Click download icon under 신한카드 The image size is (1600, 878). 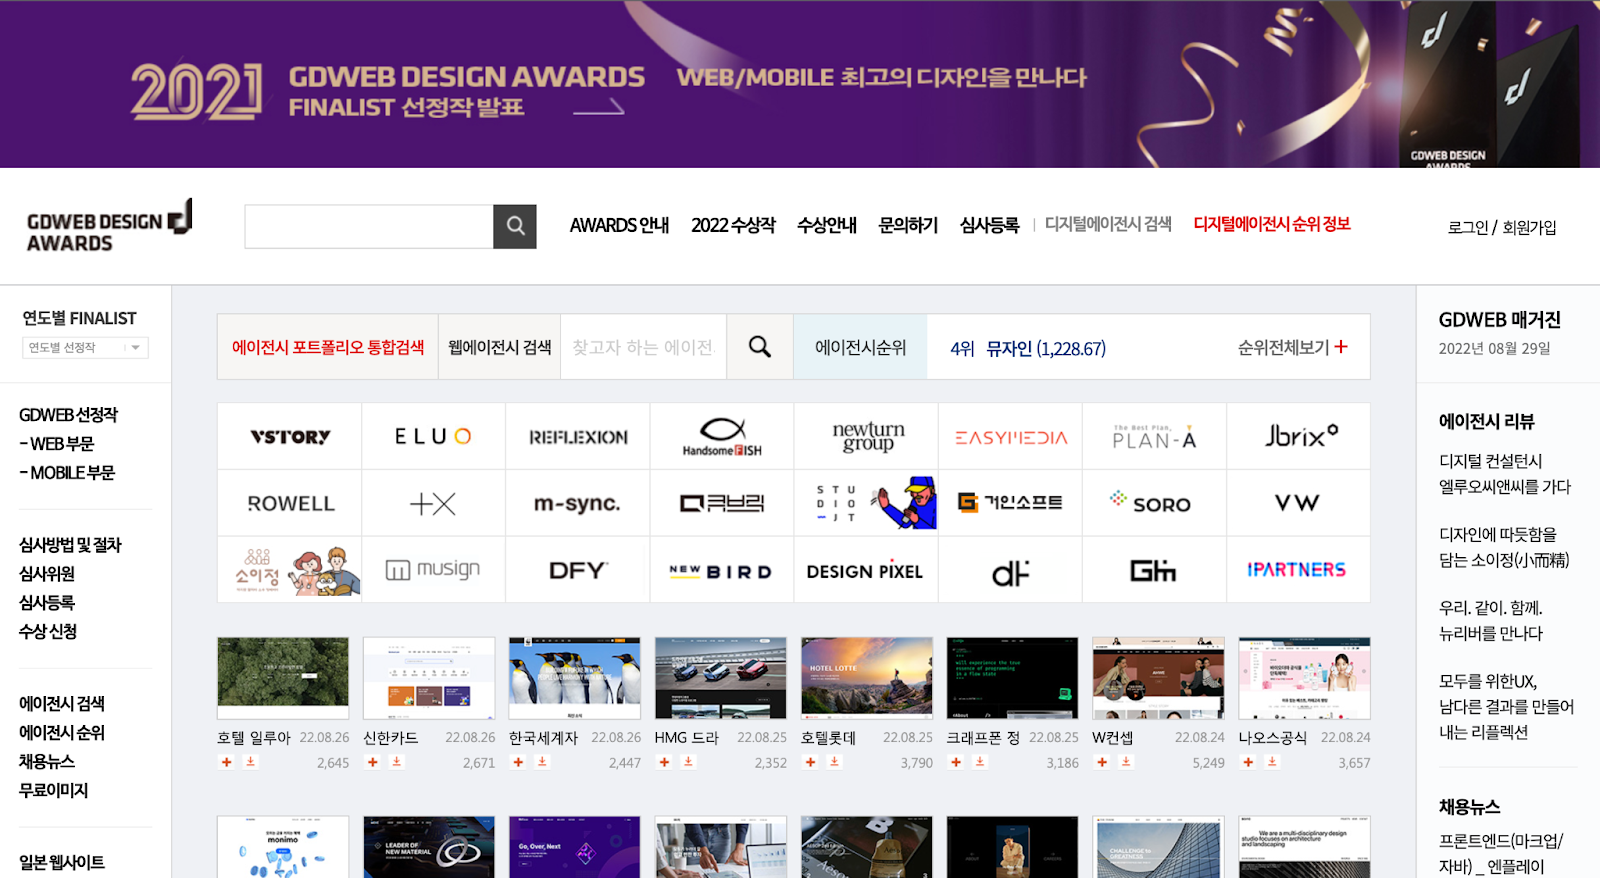pyautogui.click(x=397, y=762)
